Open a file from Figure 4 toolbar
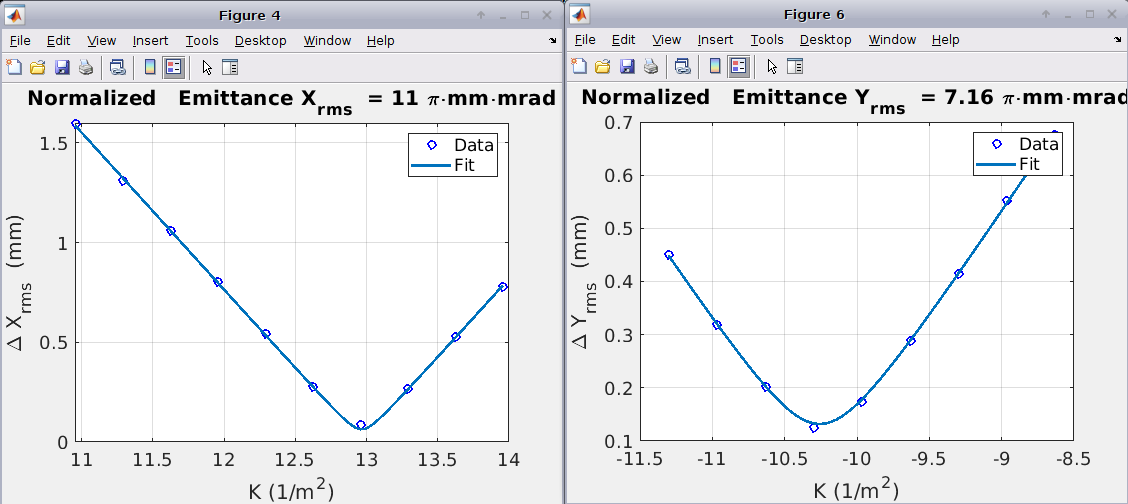The image size is (1128, 504). tap(38, 67)
